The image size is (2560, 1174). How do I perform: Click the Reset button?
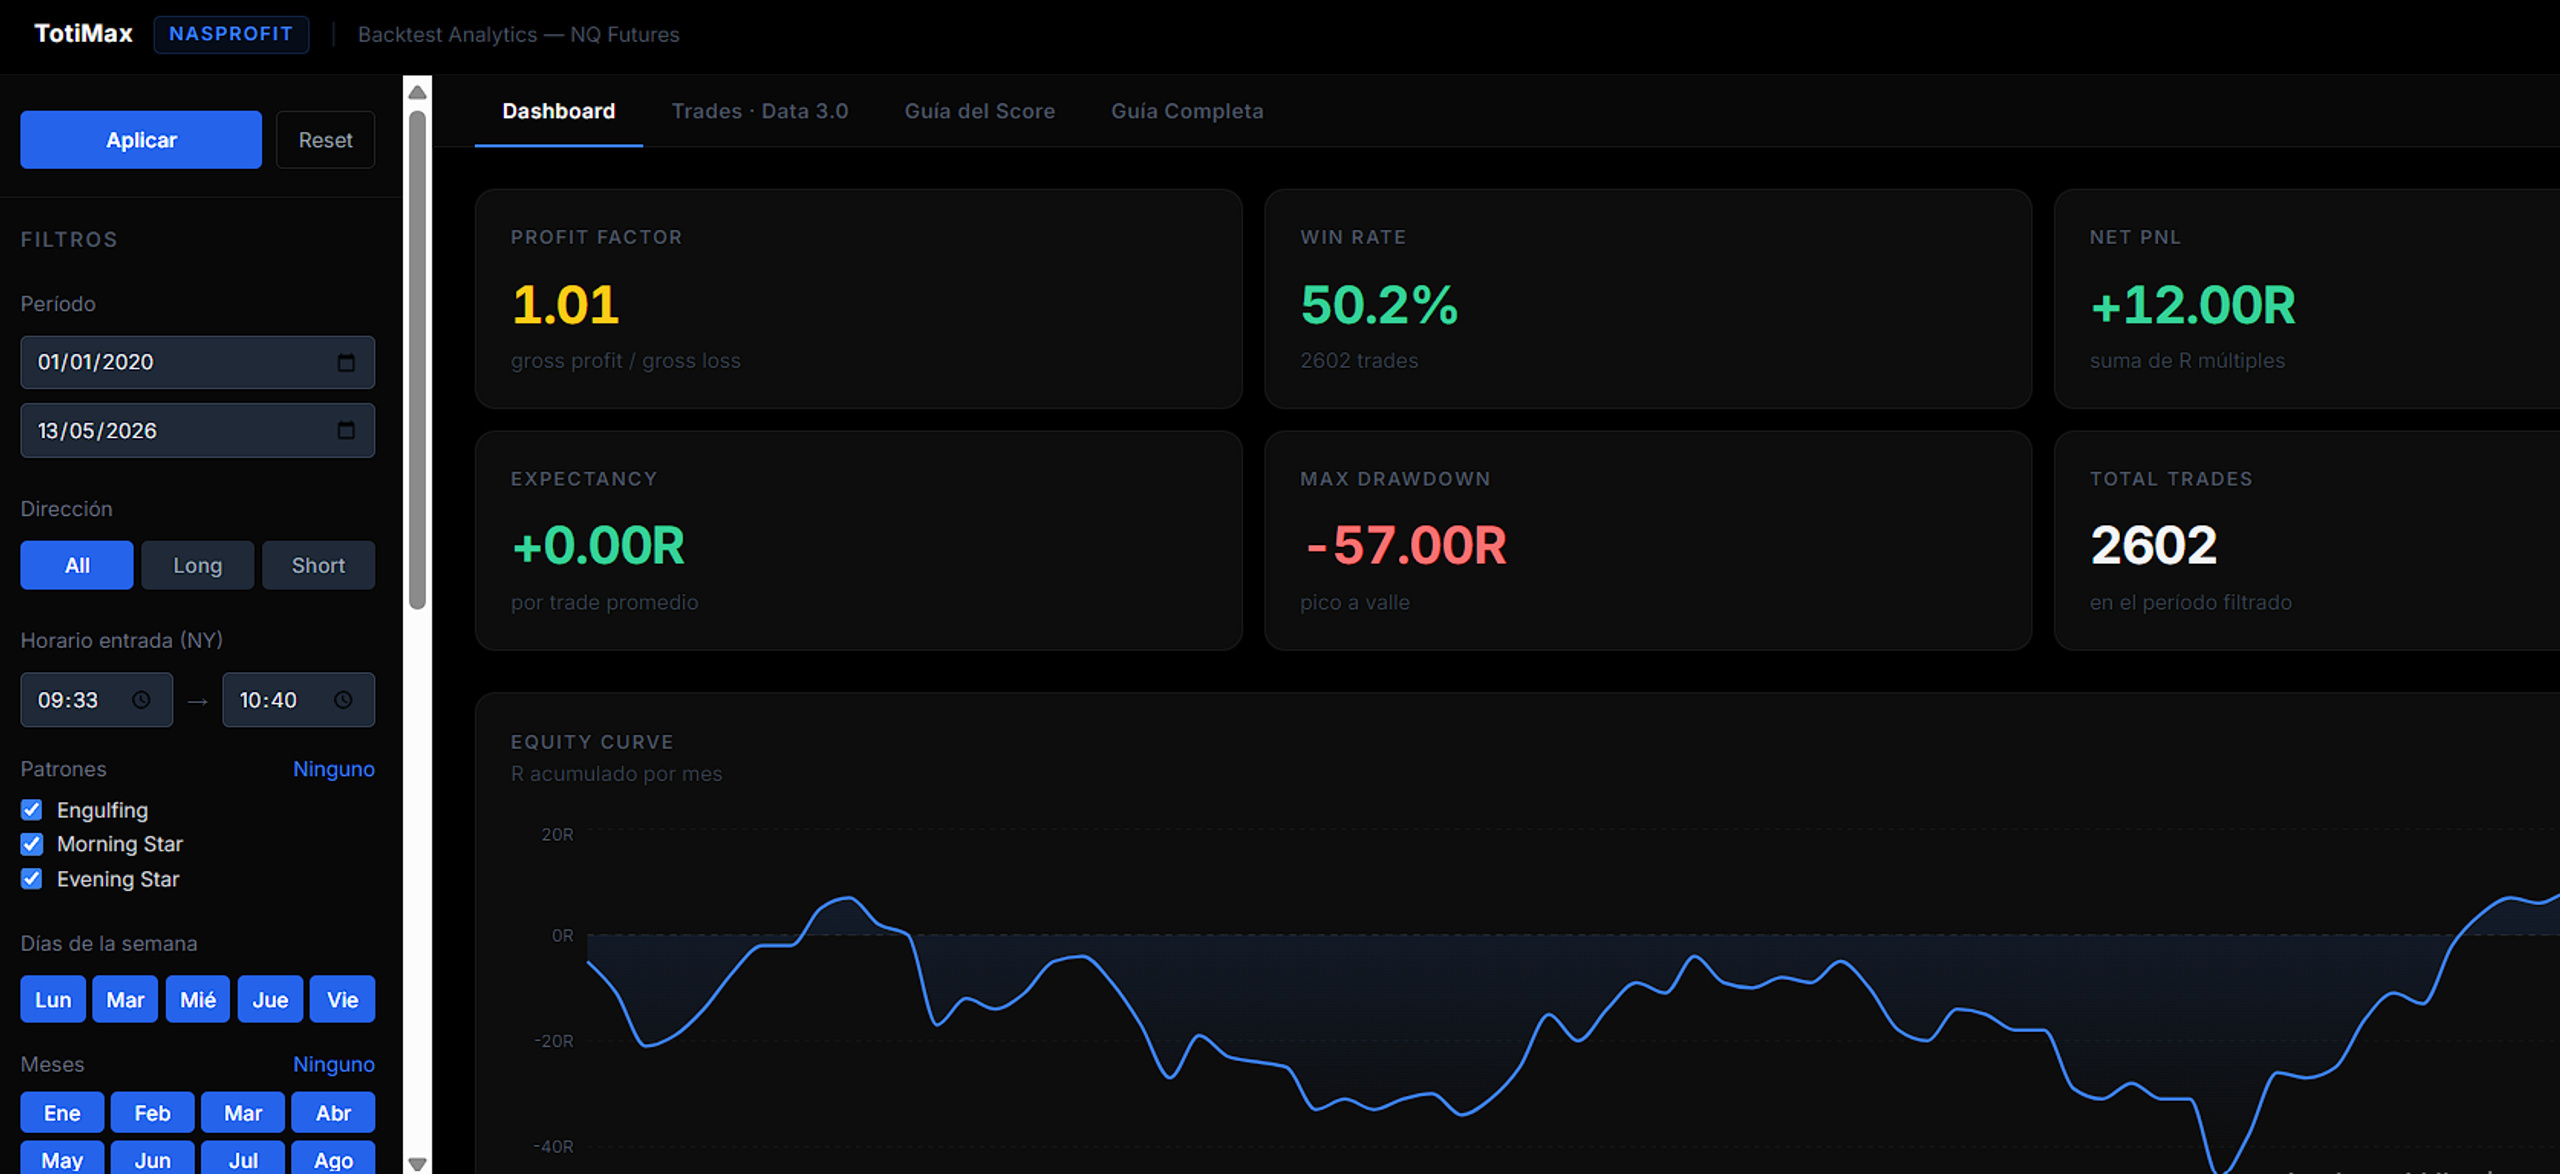[325, 140]
